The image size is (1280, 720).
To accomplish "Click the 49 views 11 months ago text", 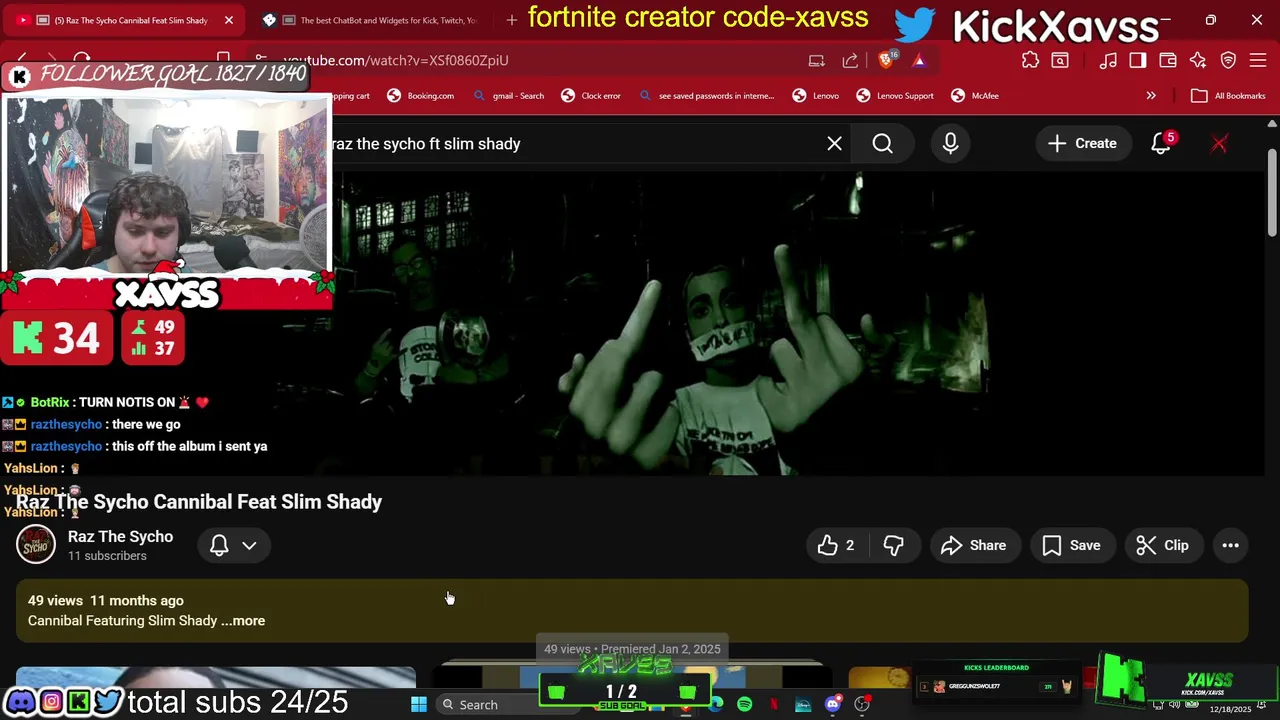I will pos(106,600).
